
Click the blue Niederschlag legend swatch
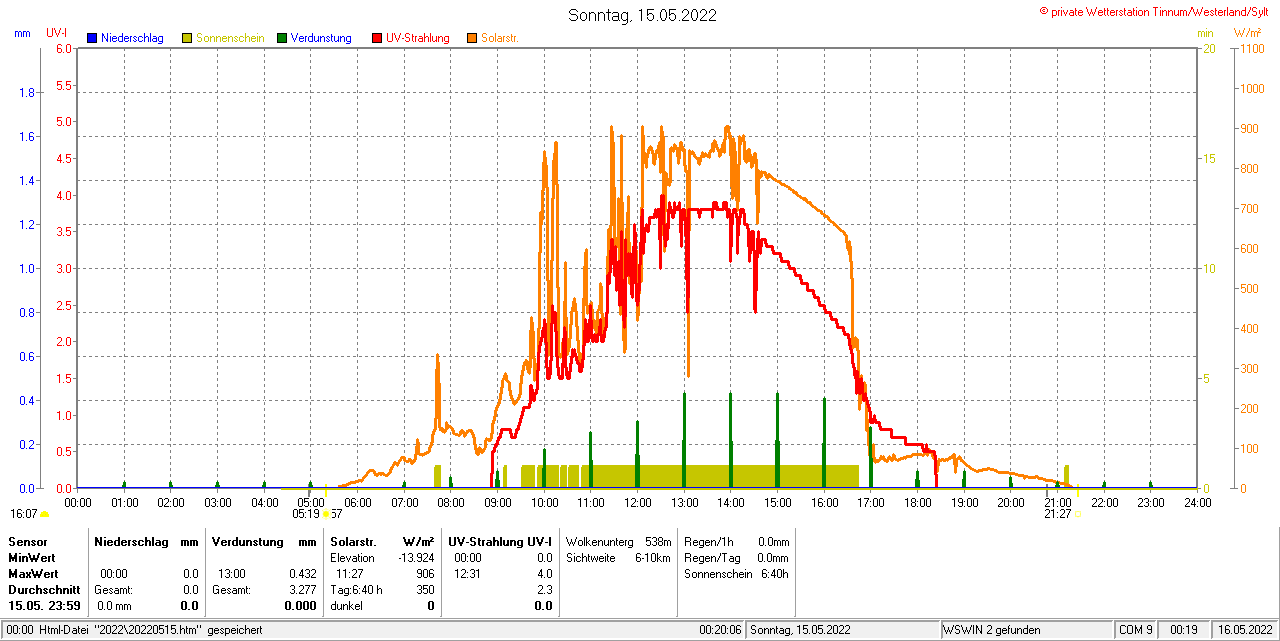[92, 38]
